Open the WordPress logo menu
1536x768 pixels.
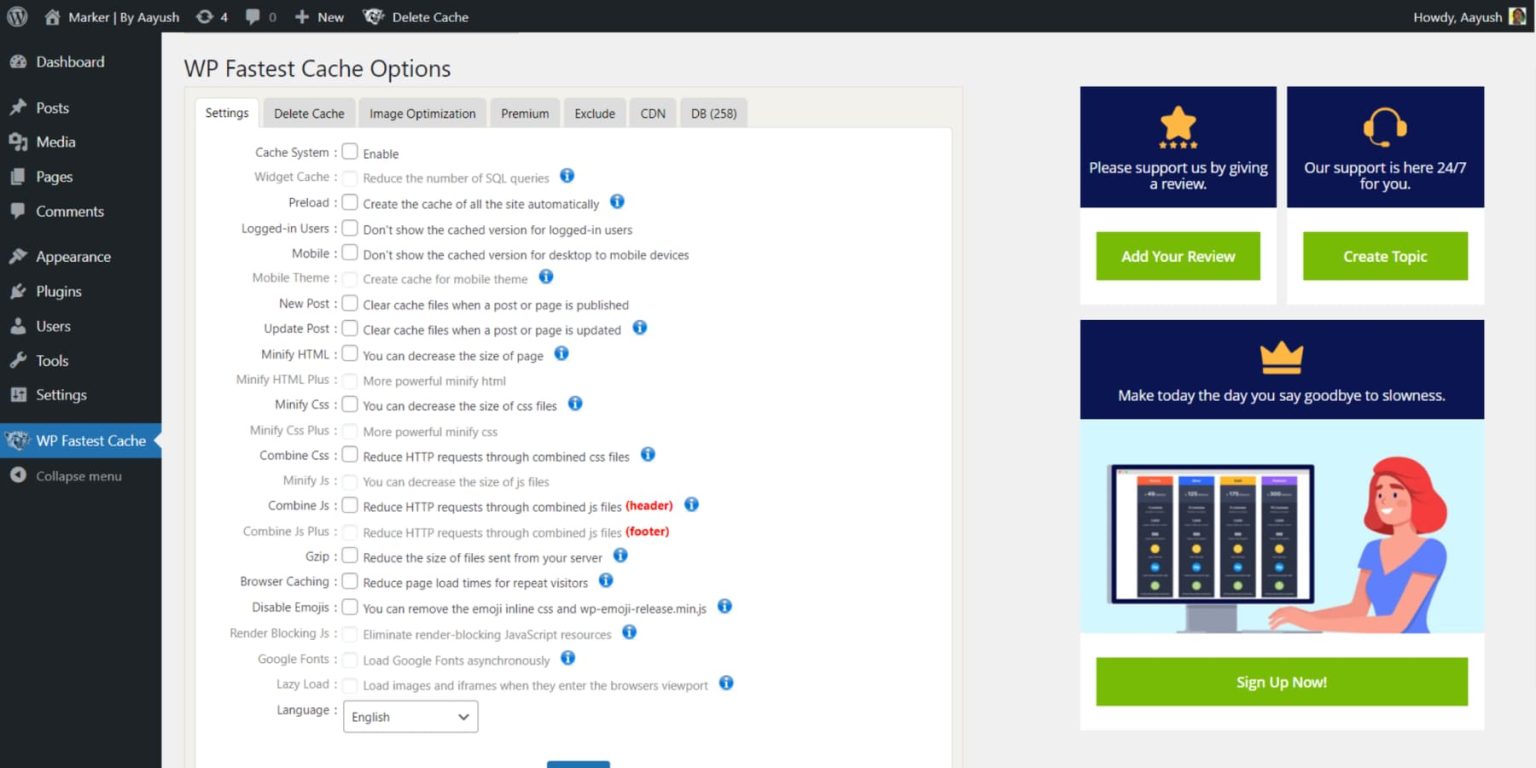coord(16,16)
